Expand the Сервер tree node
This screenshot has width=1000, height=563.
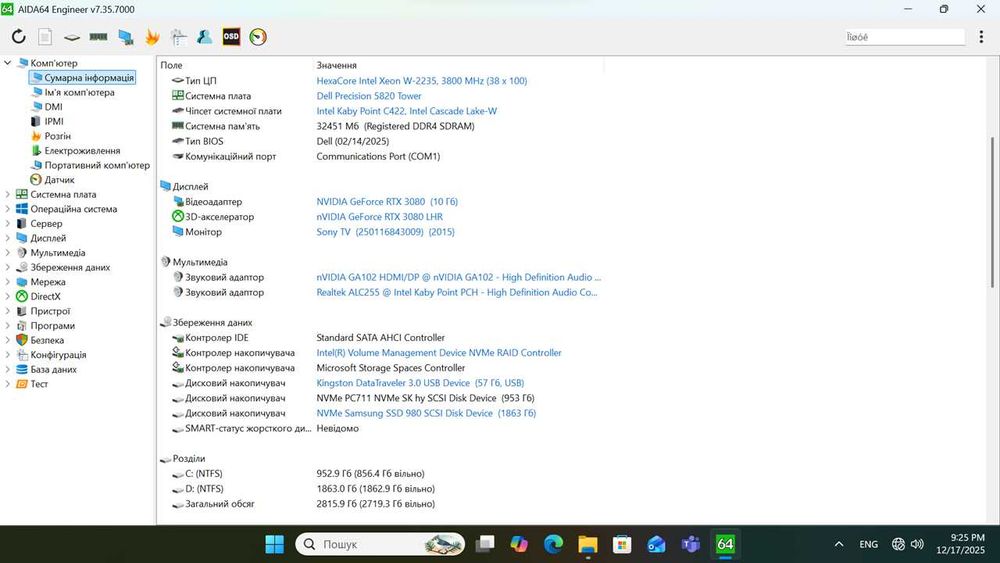8,224
